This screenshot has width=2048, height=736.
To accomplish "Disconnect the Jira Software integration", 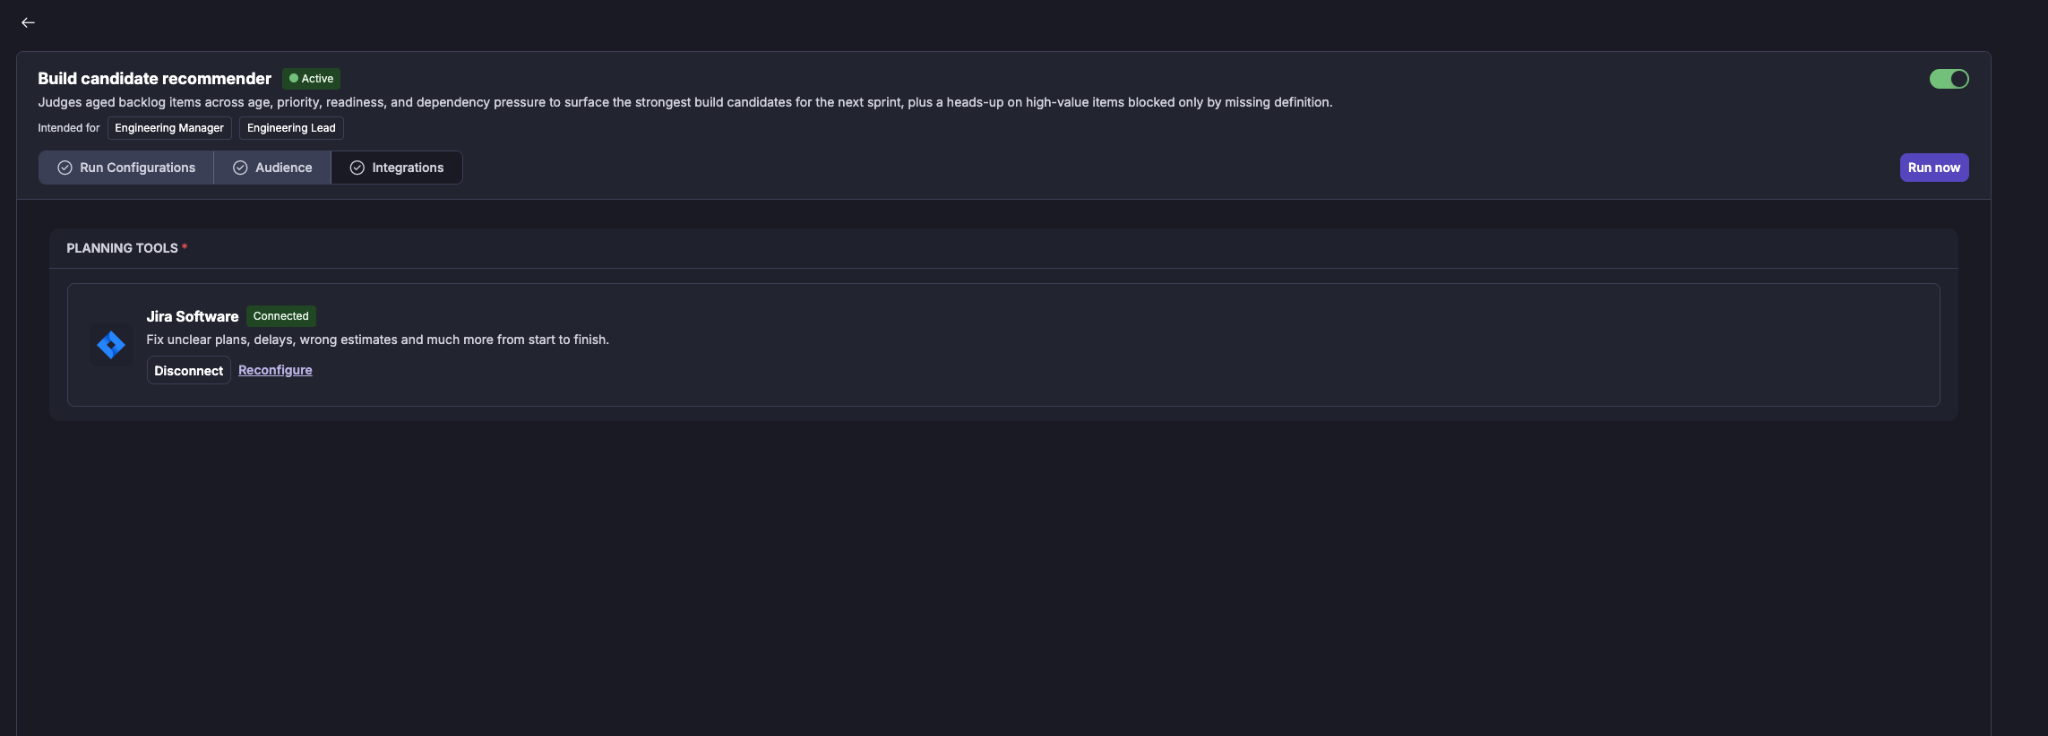I will (188, 370).
